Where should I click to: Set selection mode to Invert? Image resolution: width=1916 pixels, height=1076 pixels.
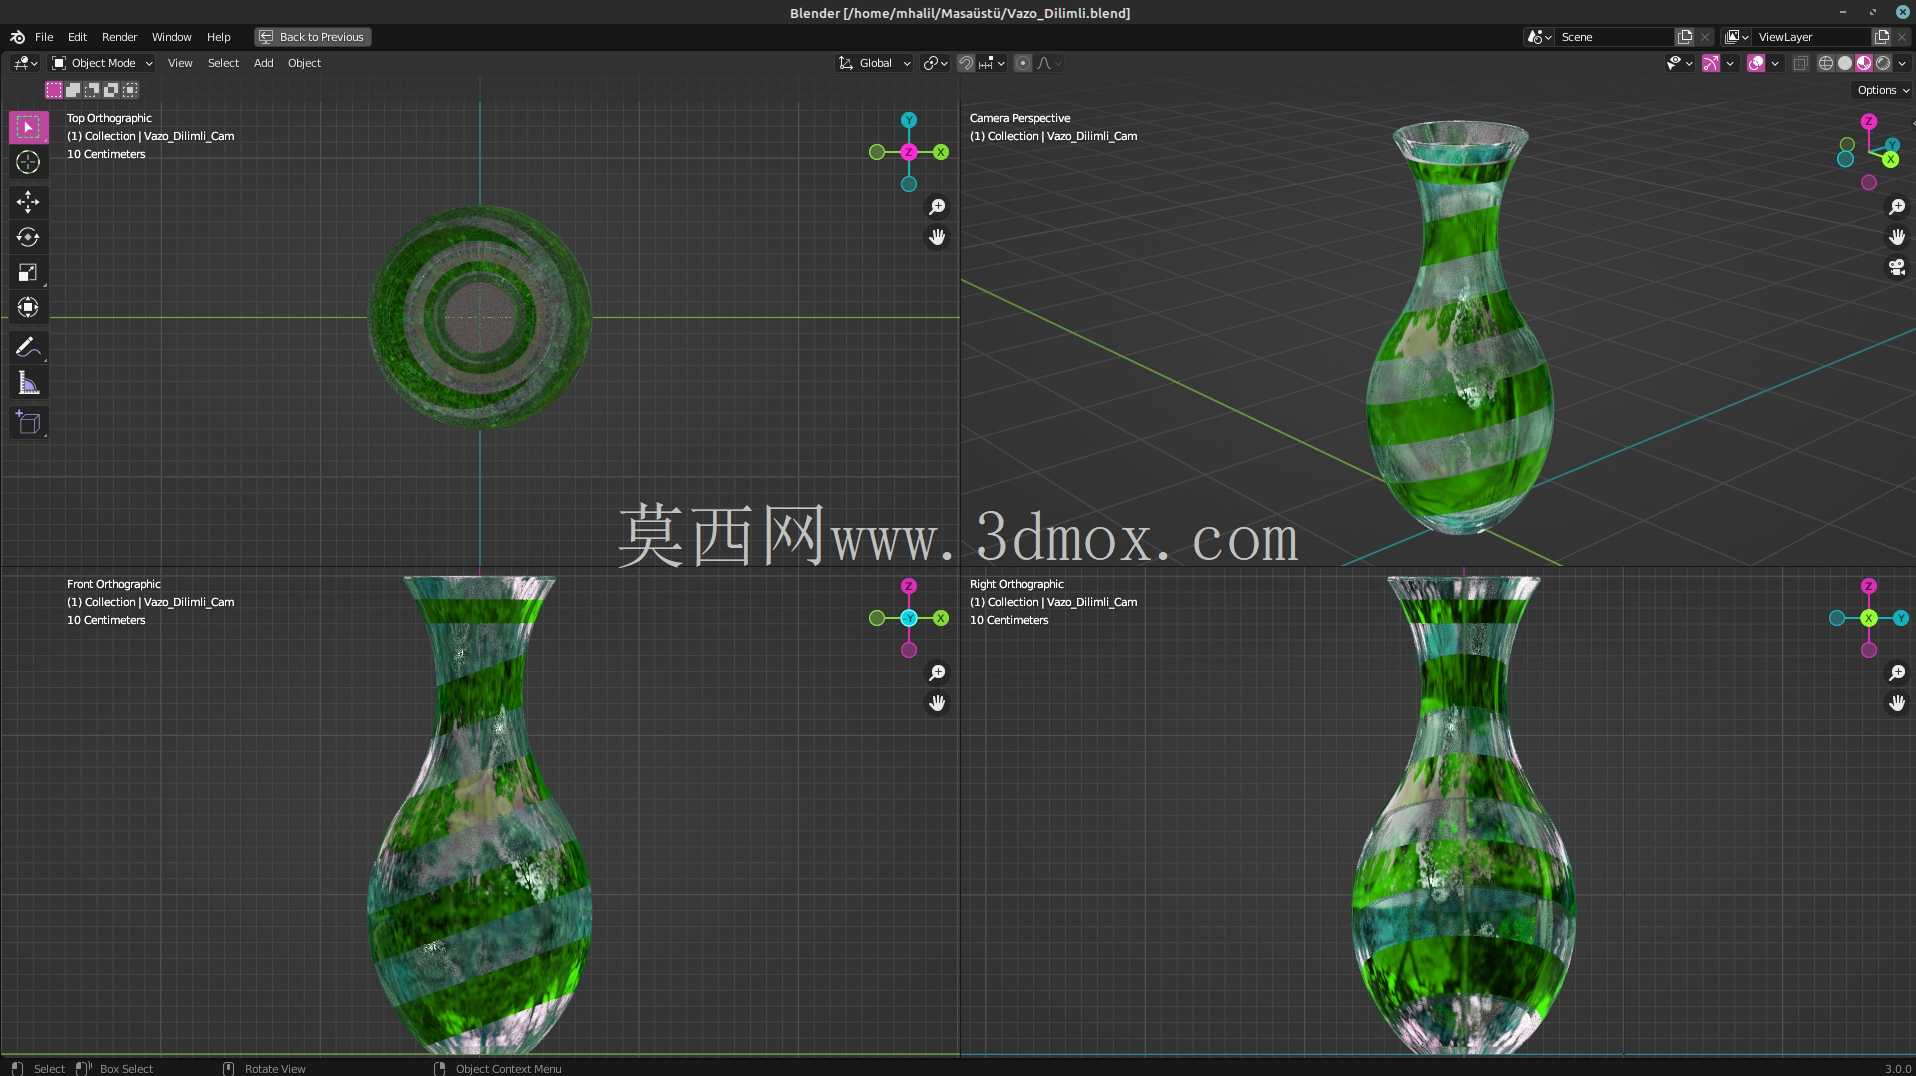pyautogui.click(x=111, y=90)
